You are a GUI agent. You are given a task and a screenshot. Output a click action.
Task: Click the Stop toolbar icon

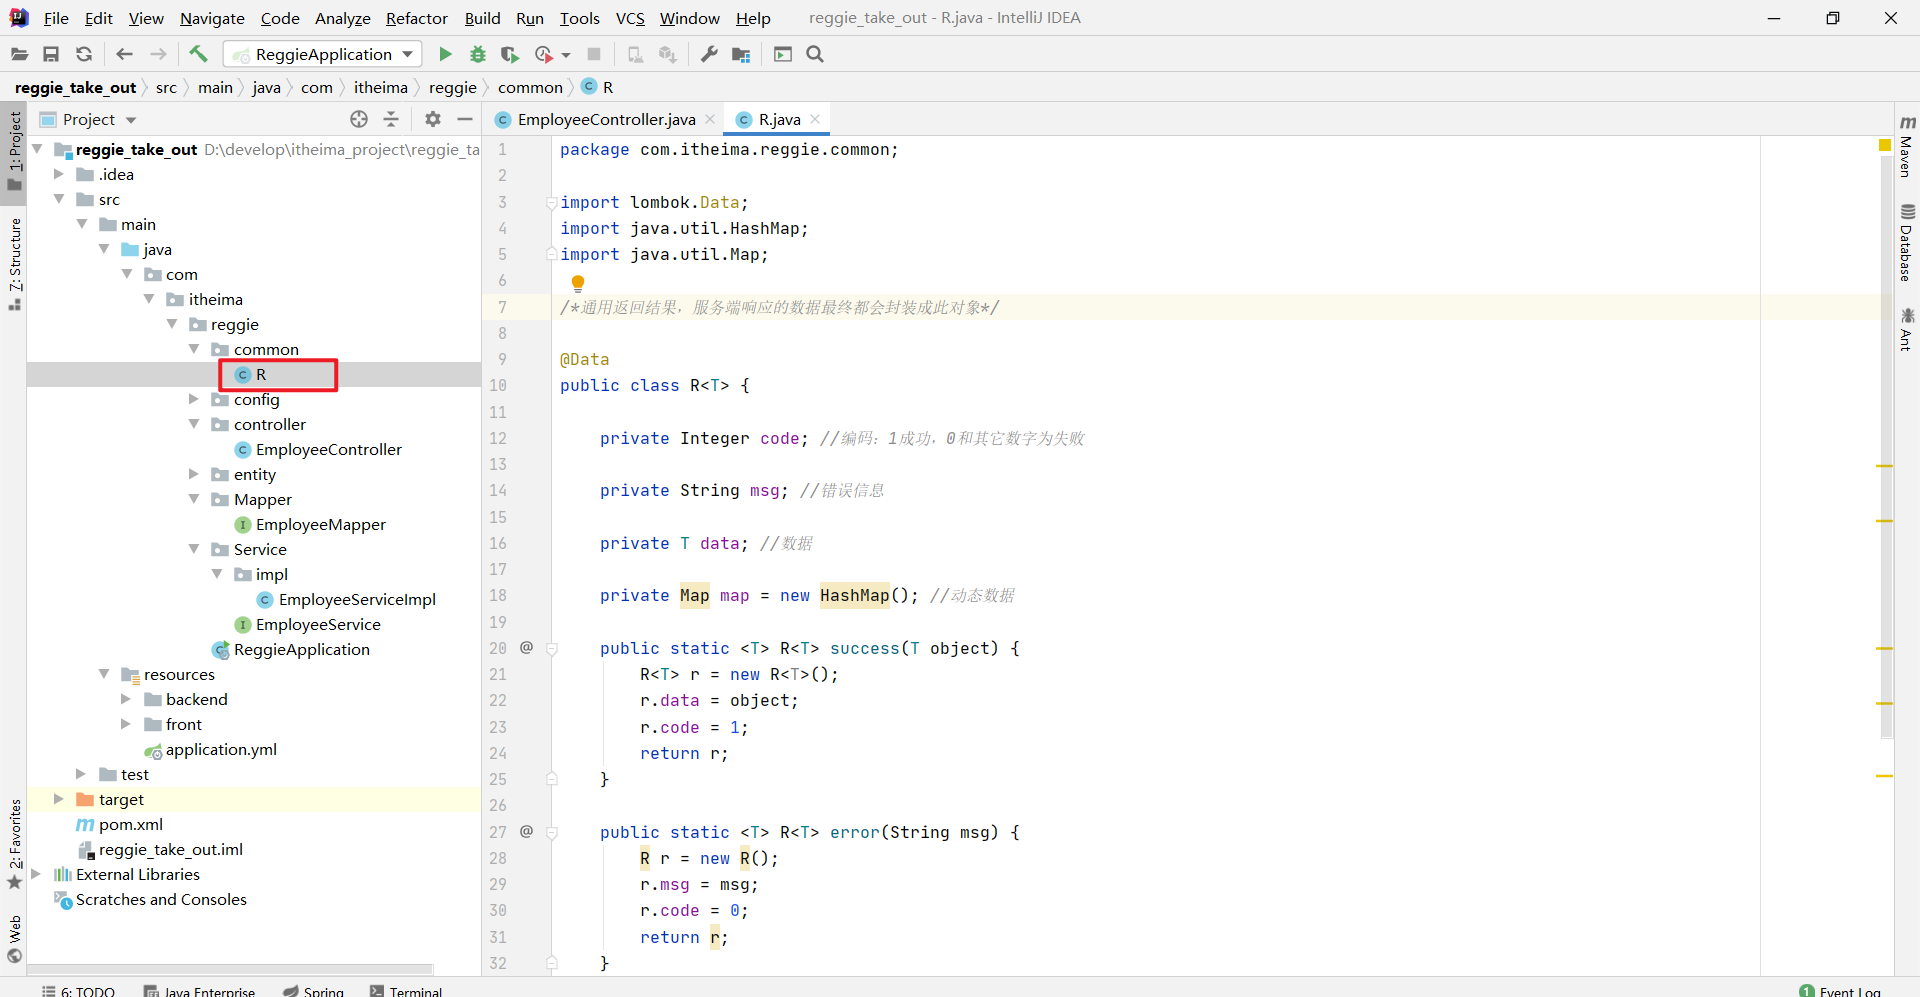594,54
